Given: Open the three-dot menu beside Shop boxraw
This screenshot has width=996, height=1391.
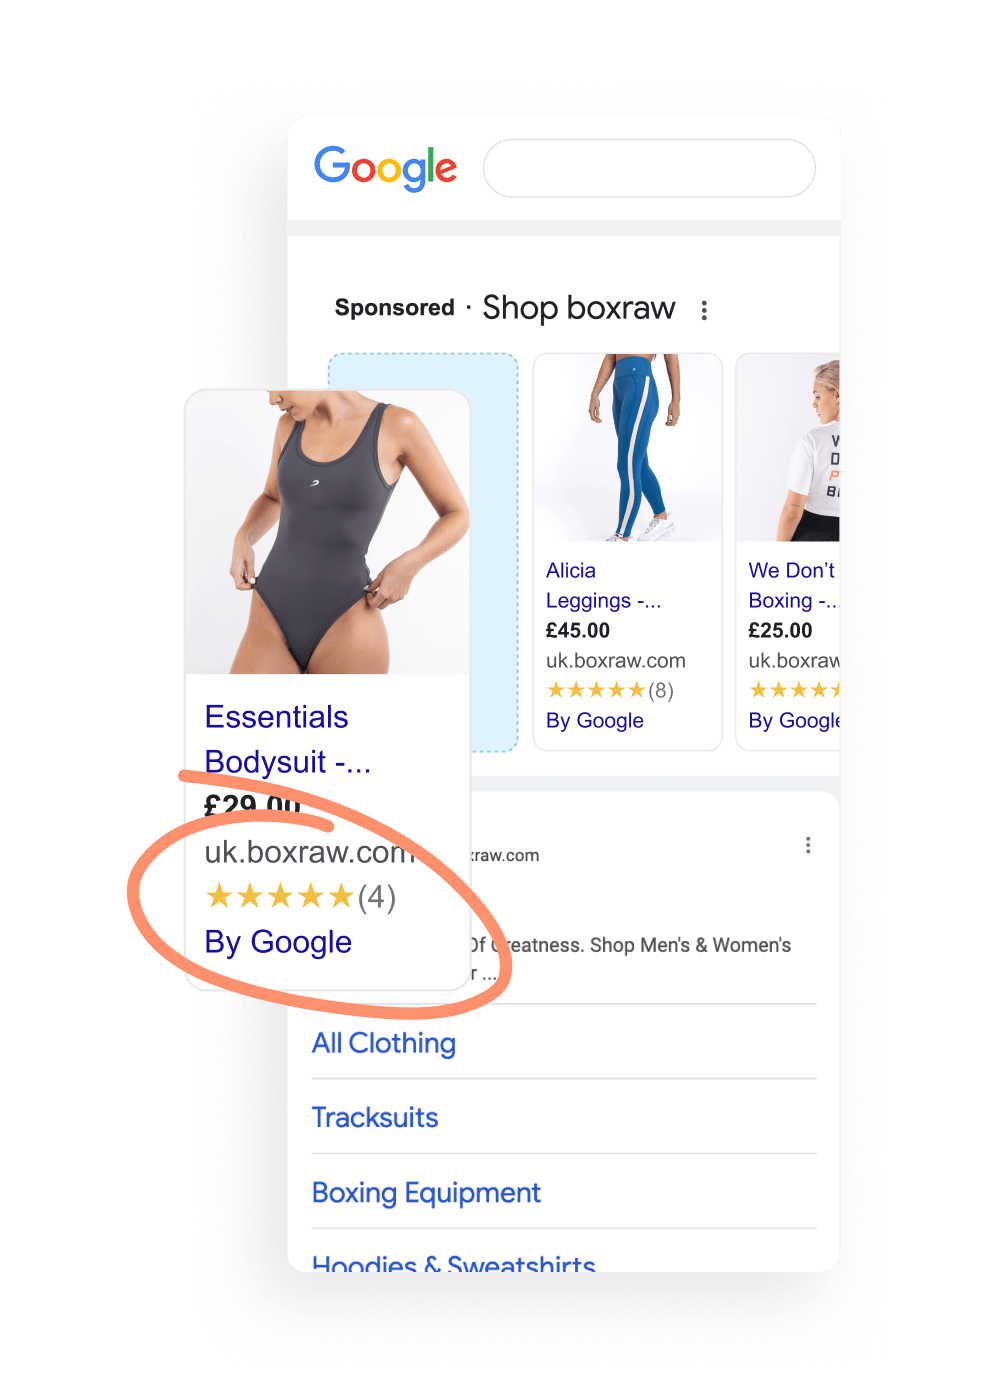Looking at the screenshot, I should [704, 310].
